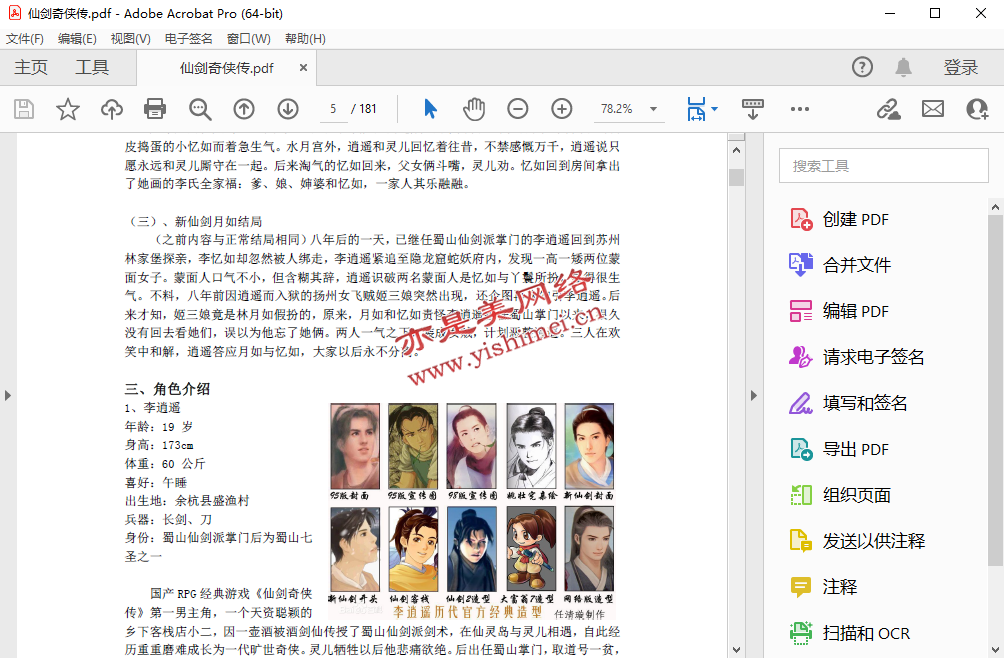Click the Save file floppy icon
This screenshot has width=1004, height=658.
[24, 109]
